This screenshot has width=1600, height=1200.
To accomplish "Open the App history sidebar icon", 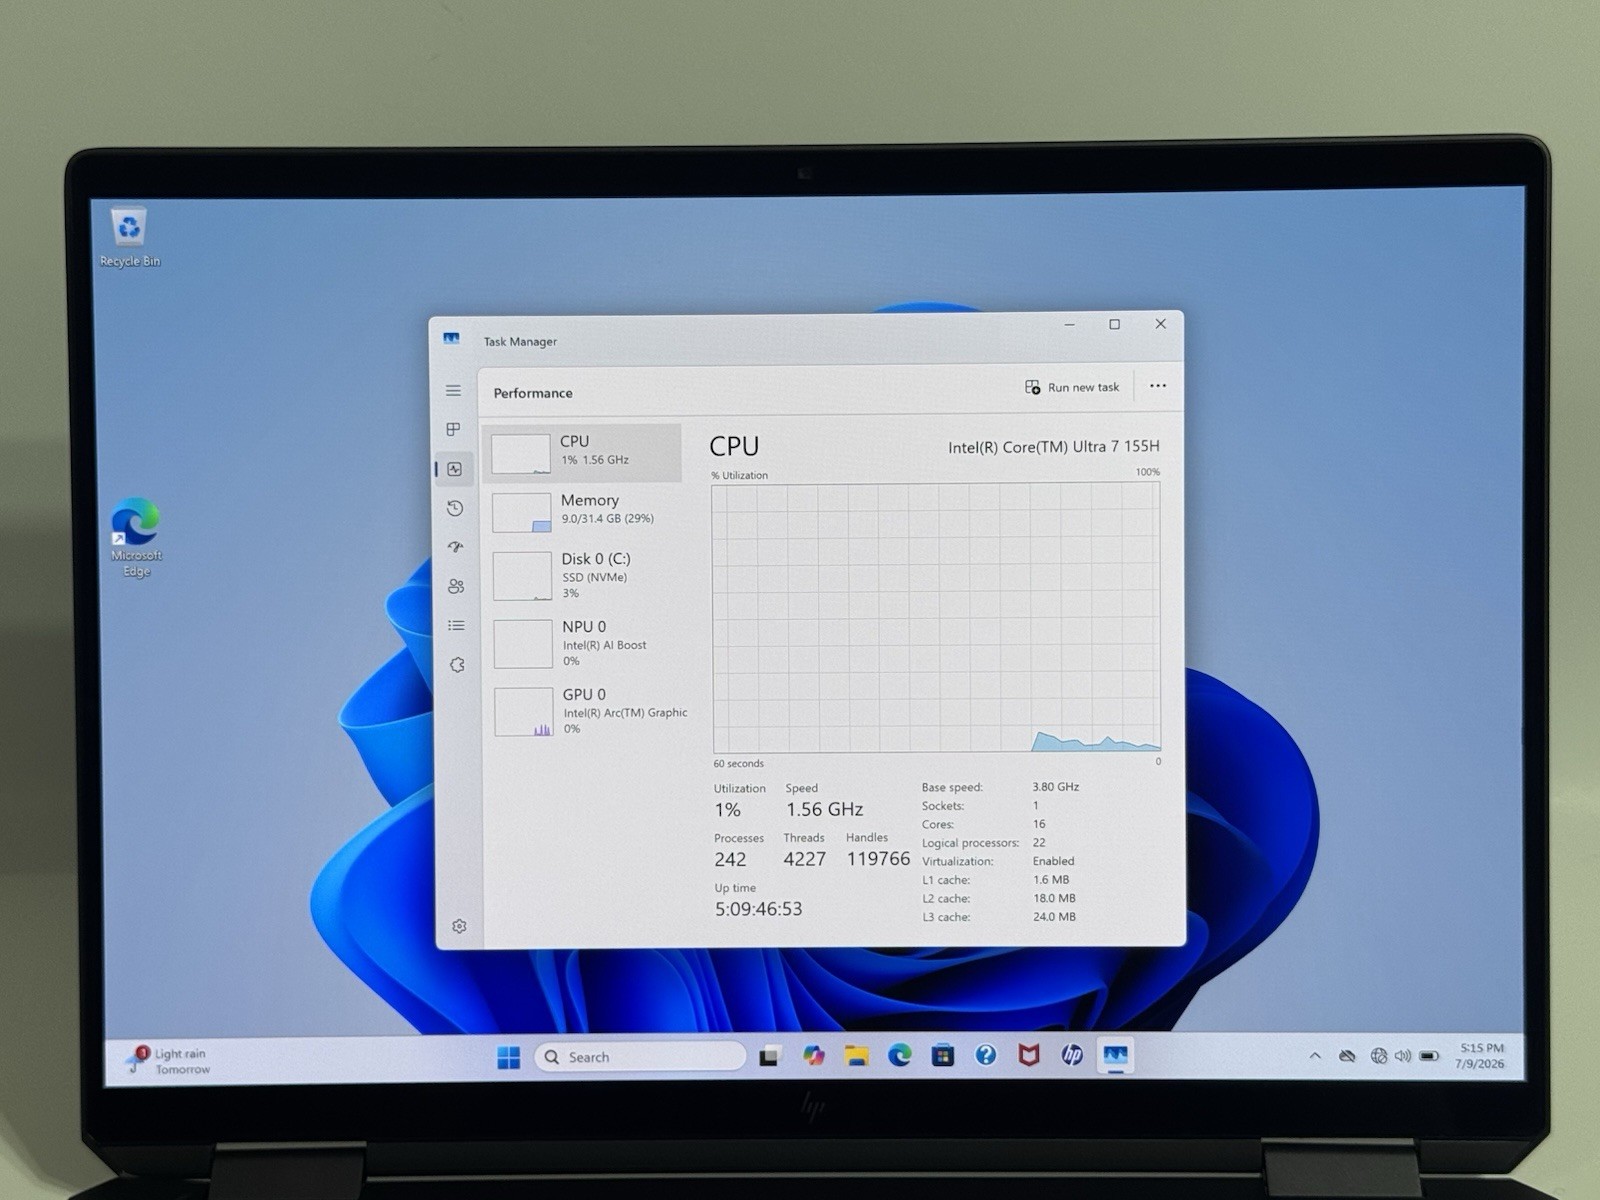I will point(455,508).
